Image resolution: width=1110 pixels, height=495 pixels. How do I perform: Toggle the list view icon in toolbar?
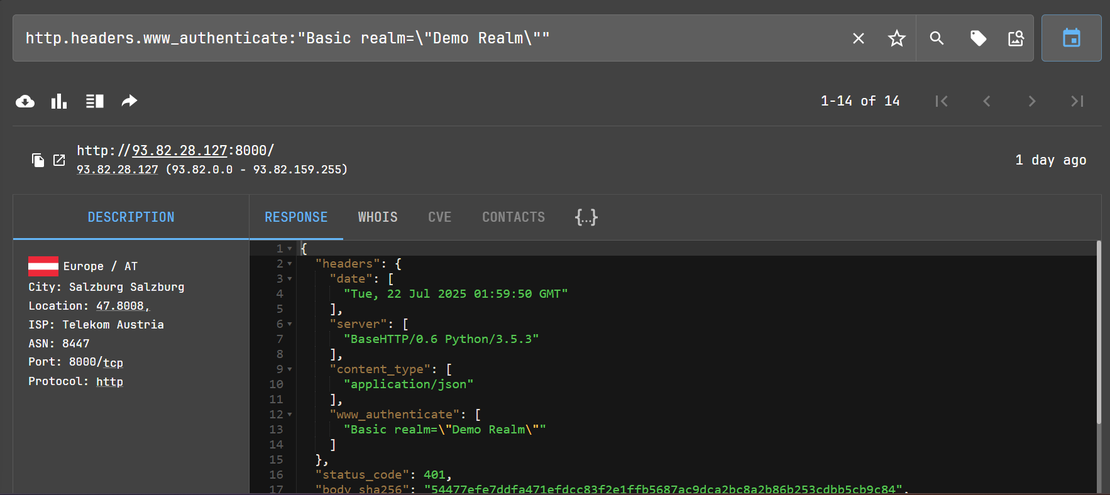pos(95,101)
